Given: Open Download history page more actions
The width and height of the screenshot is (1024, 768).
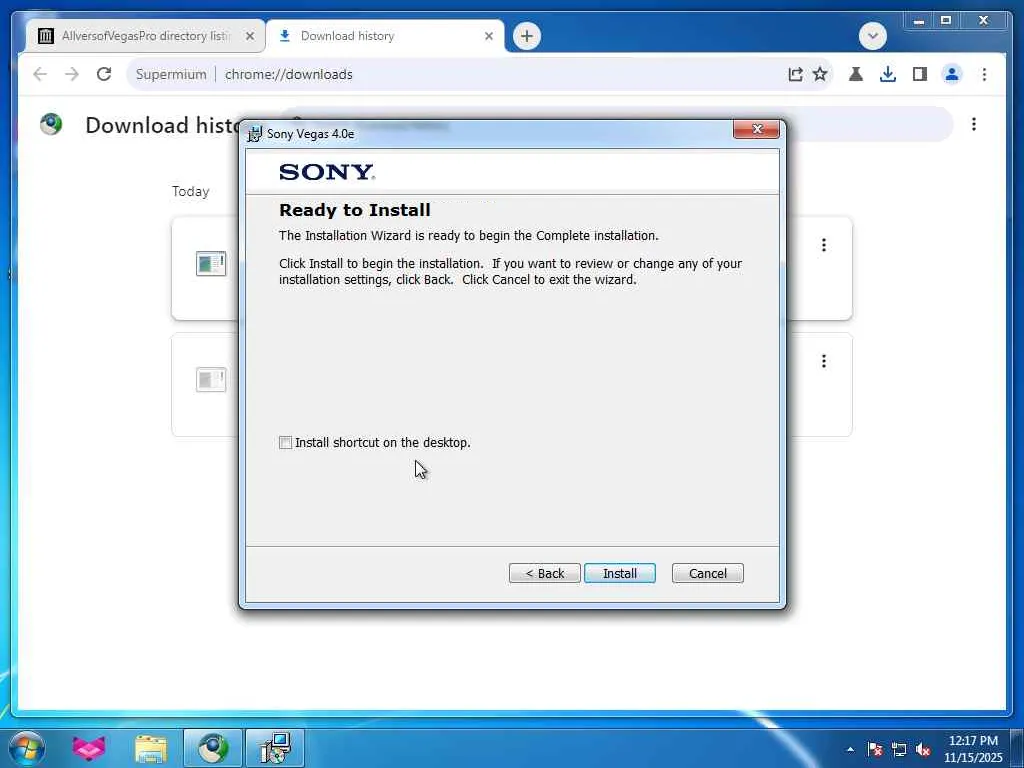Looking at the screenshot, I should [974, 124].
